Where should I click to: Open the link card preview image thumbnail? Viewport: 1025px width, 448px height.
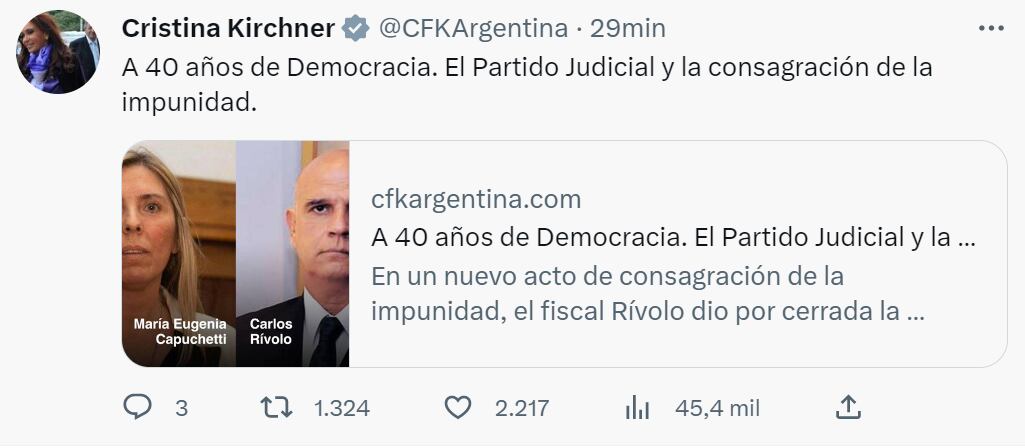pos(235,254)
